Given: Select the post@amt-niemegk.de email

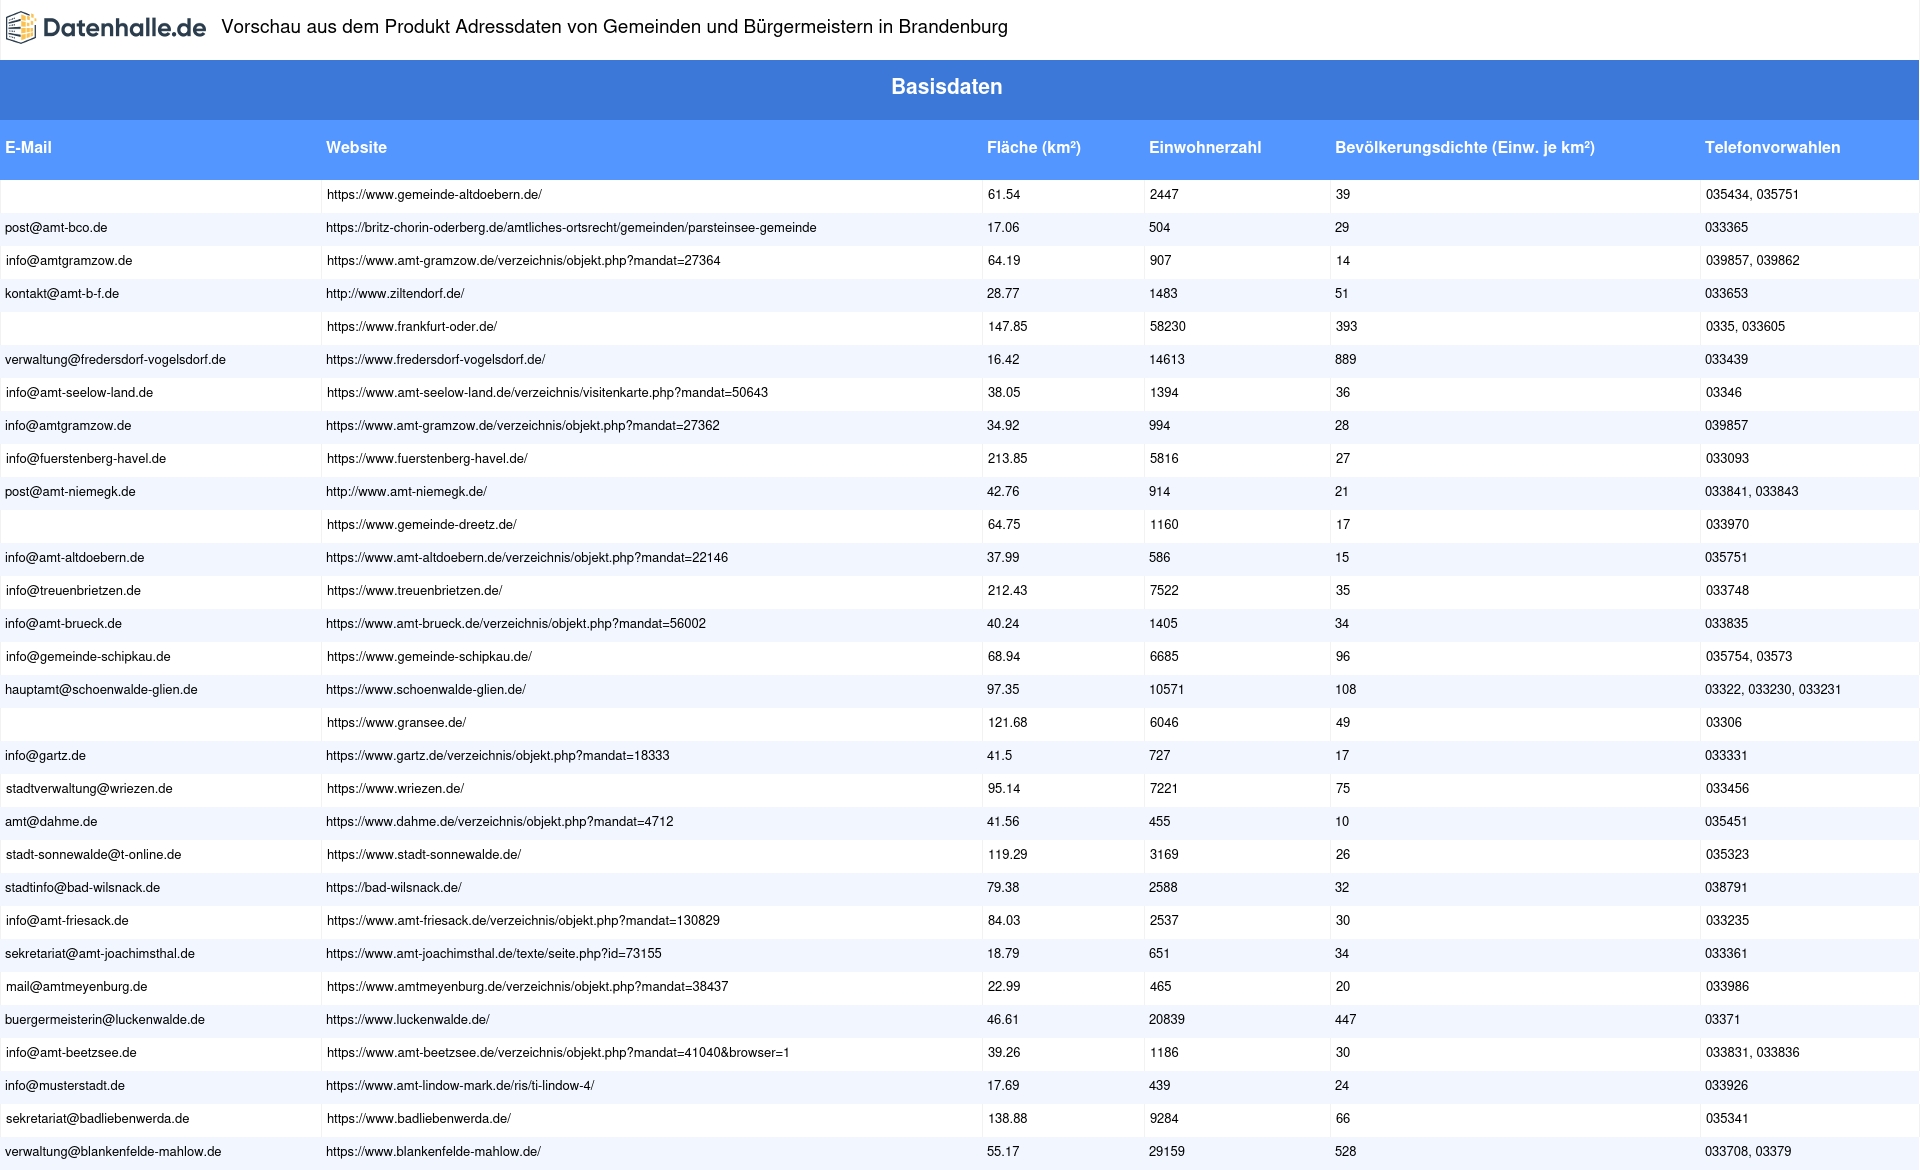Looking at the screenshot, I should [70, 492].
